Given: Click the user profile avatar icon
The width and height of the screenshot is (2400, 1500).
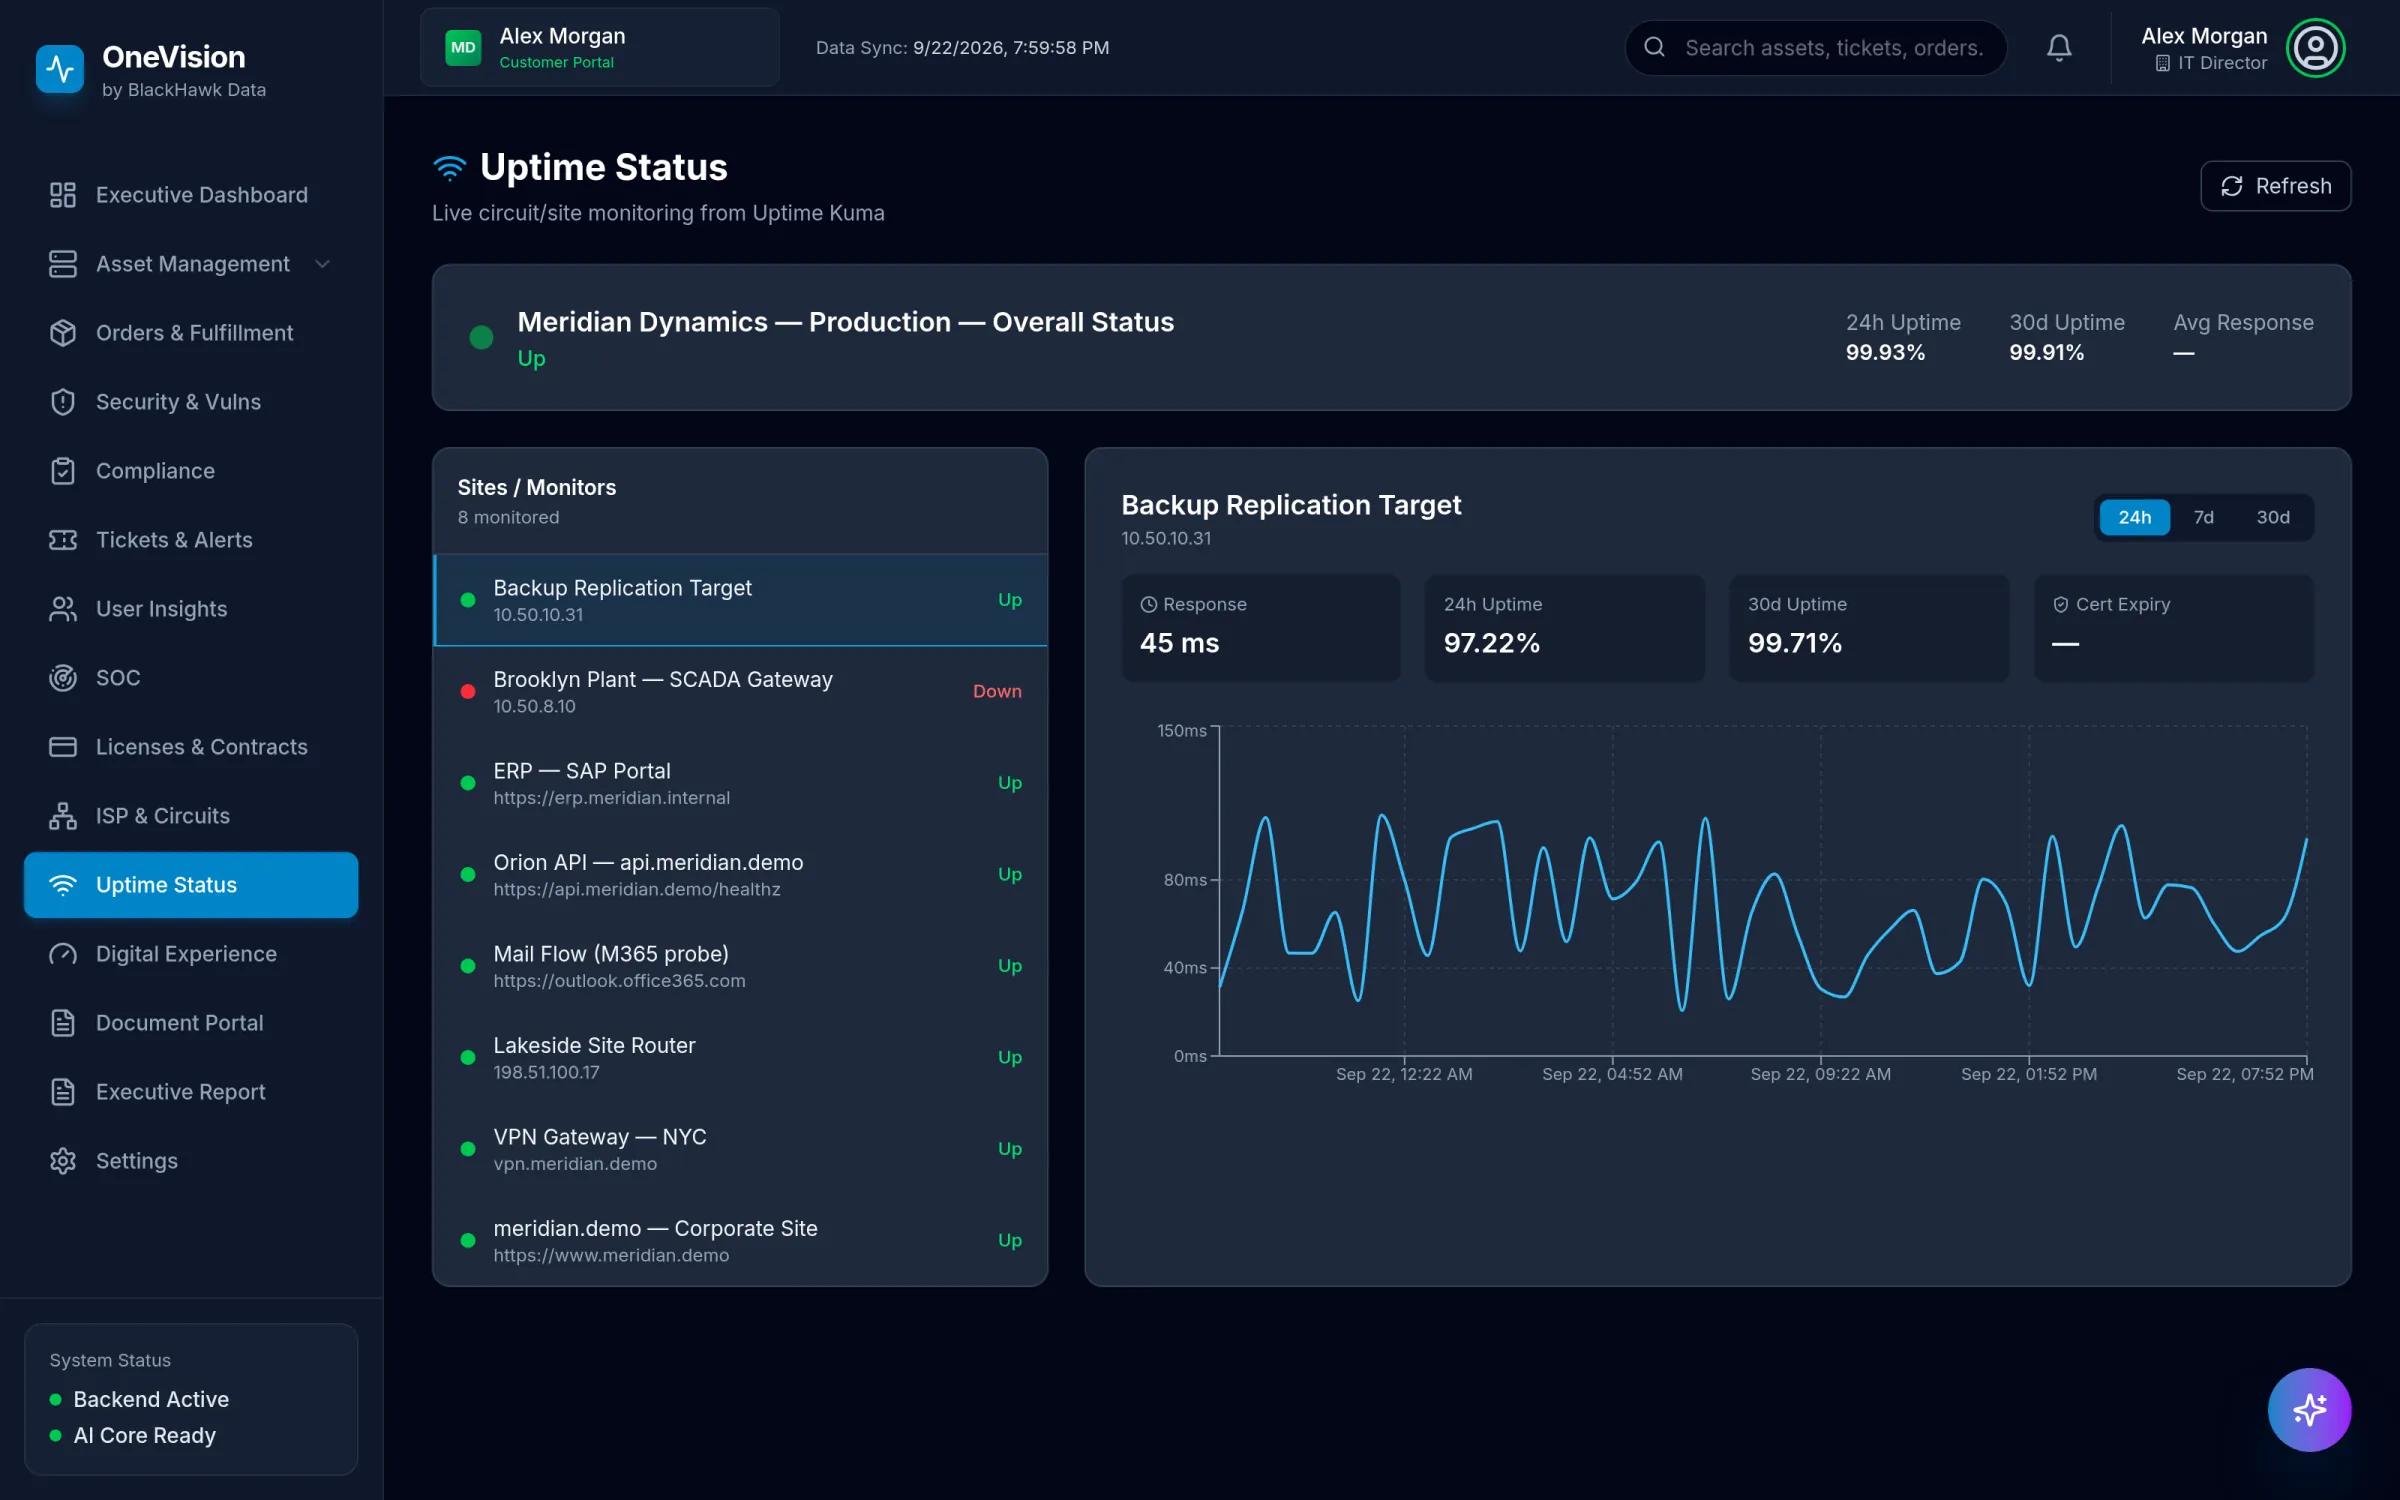Looking at the screenshot, I should [x=2315, y=48].
